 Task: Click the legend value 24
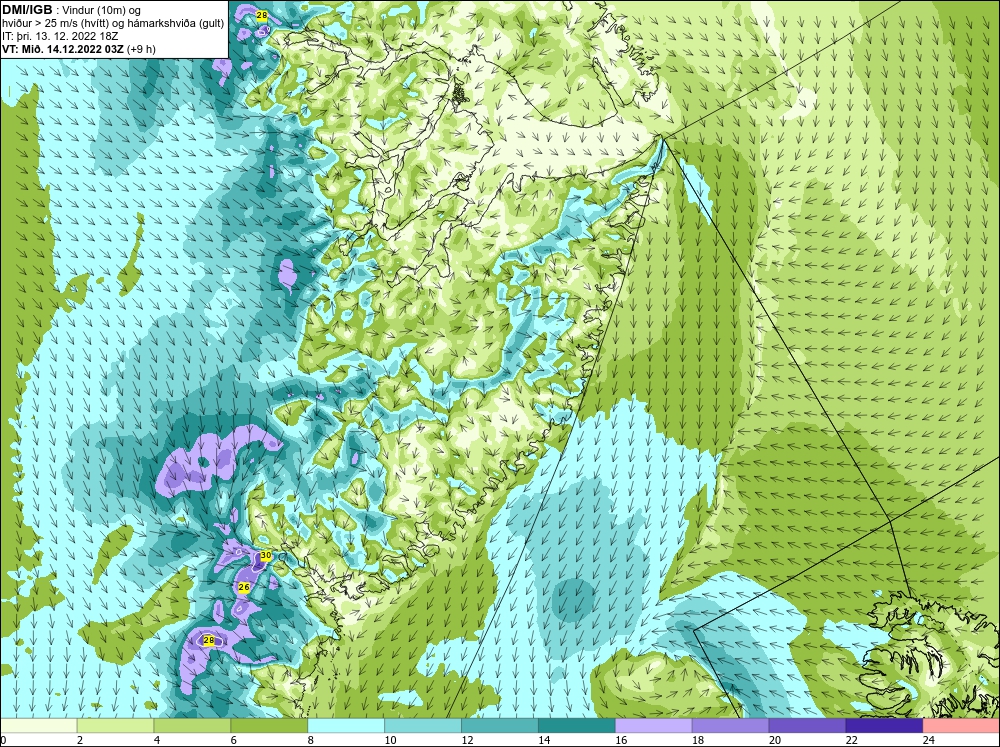click(929, 740)
